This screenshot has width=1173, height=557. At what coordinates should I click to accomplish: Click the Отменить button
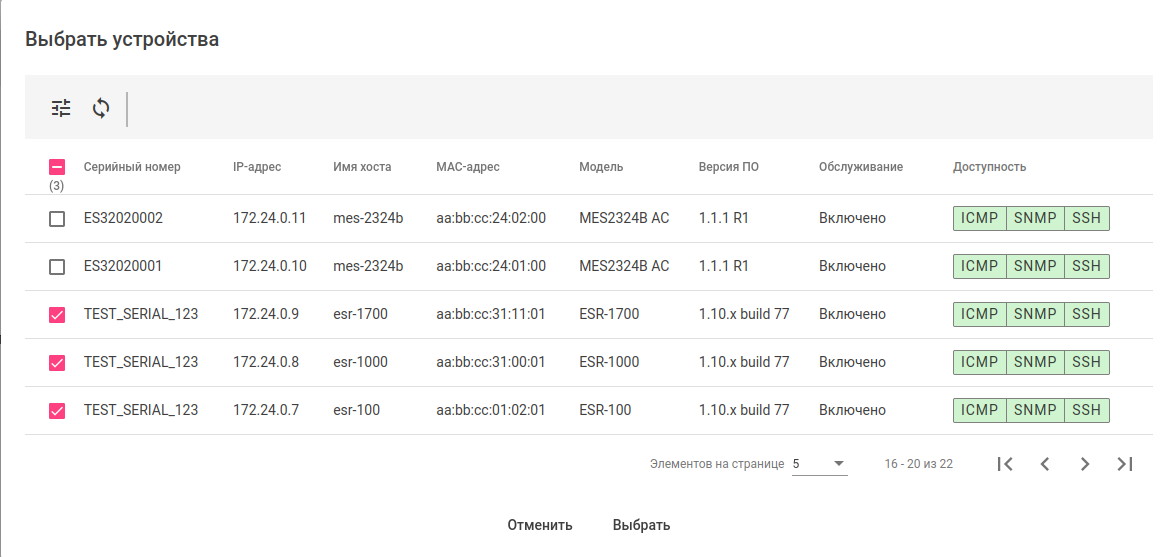coord(540,525)
